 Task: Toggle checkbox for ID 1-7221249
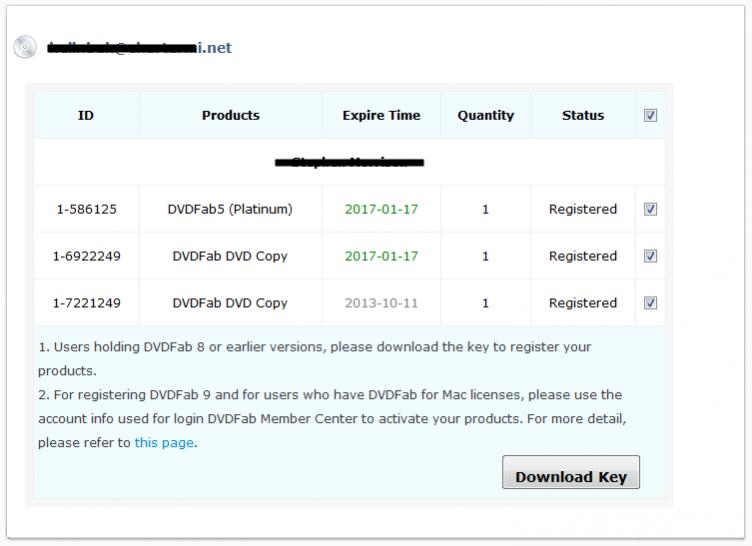[651, 303]
